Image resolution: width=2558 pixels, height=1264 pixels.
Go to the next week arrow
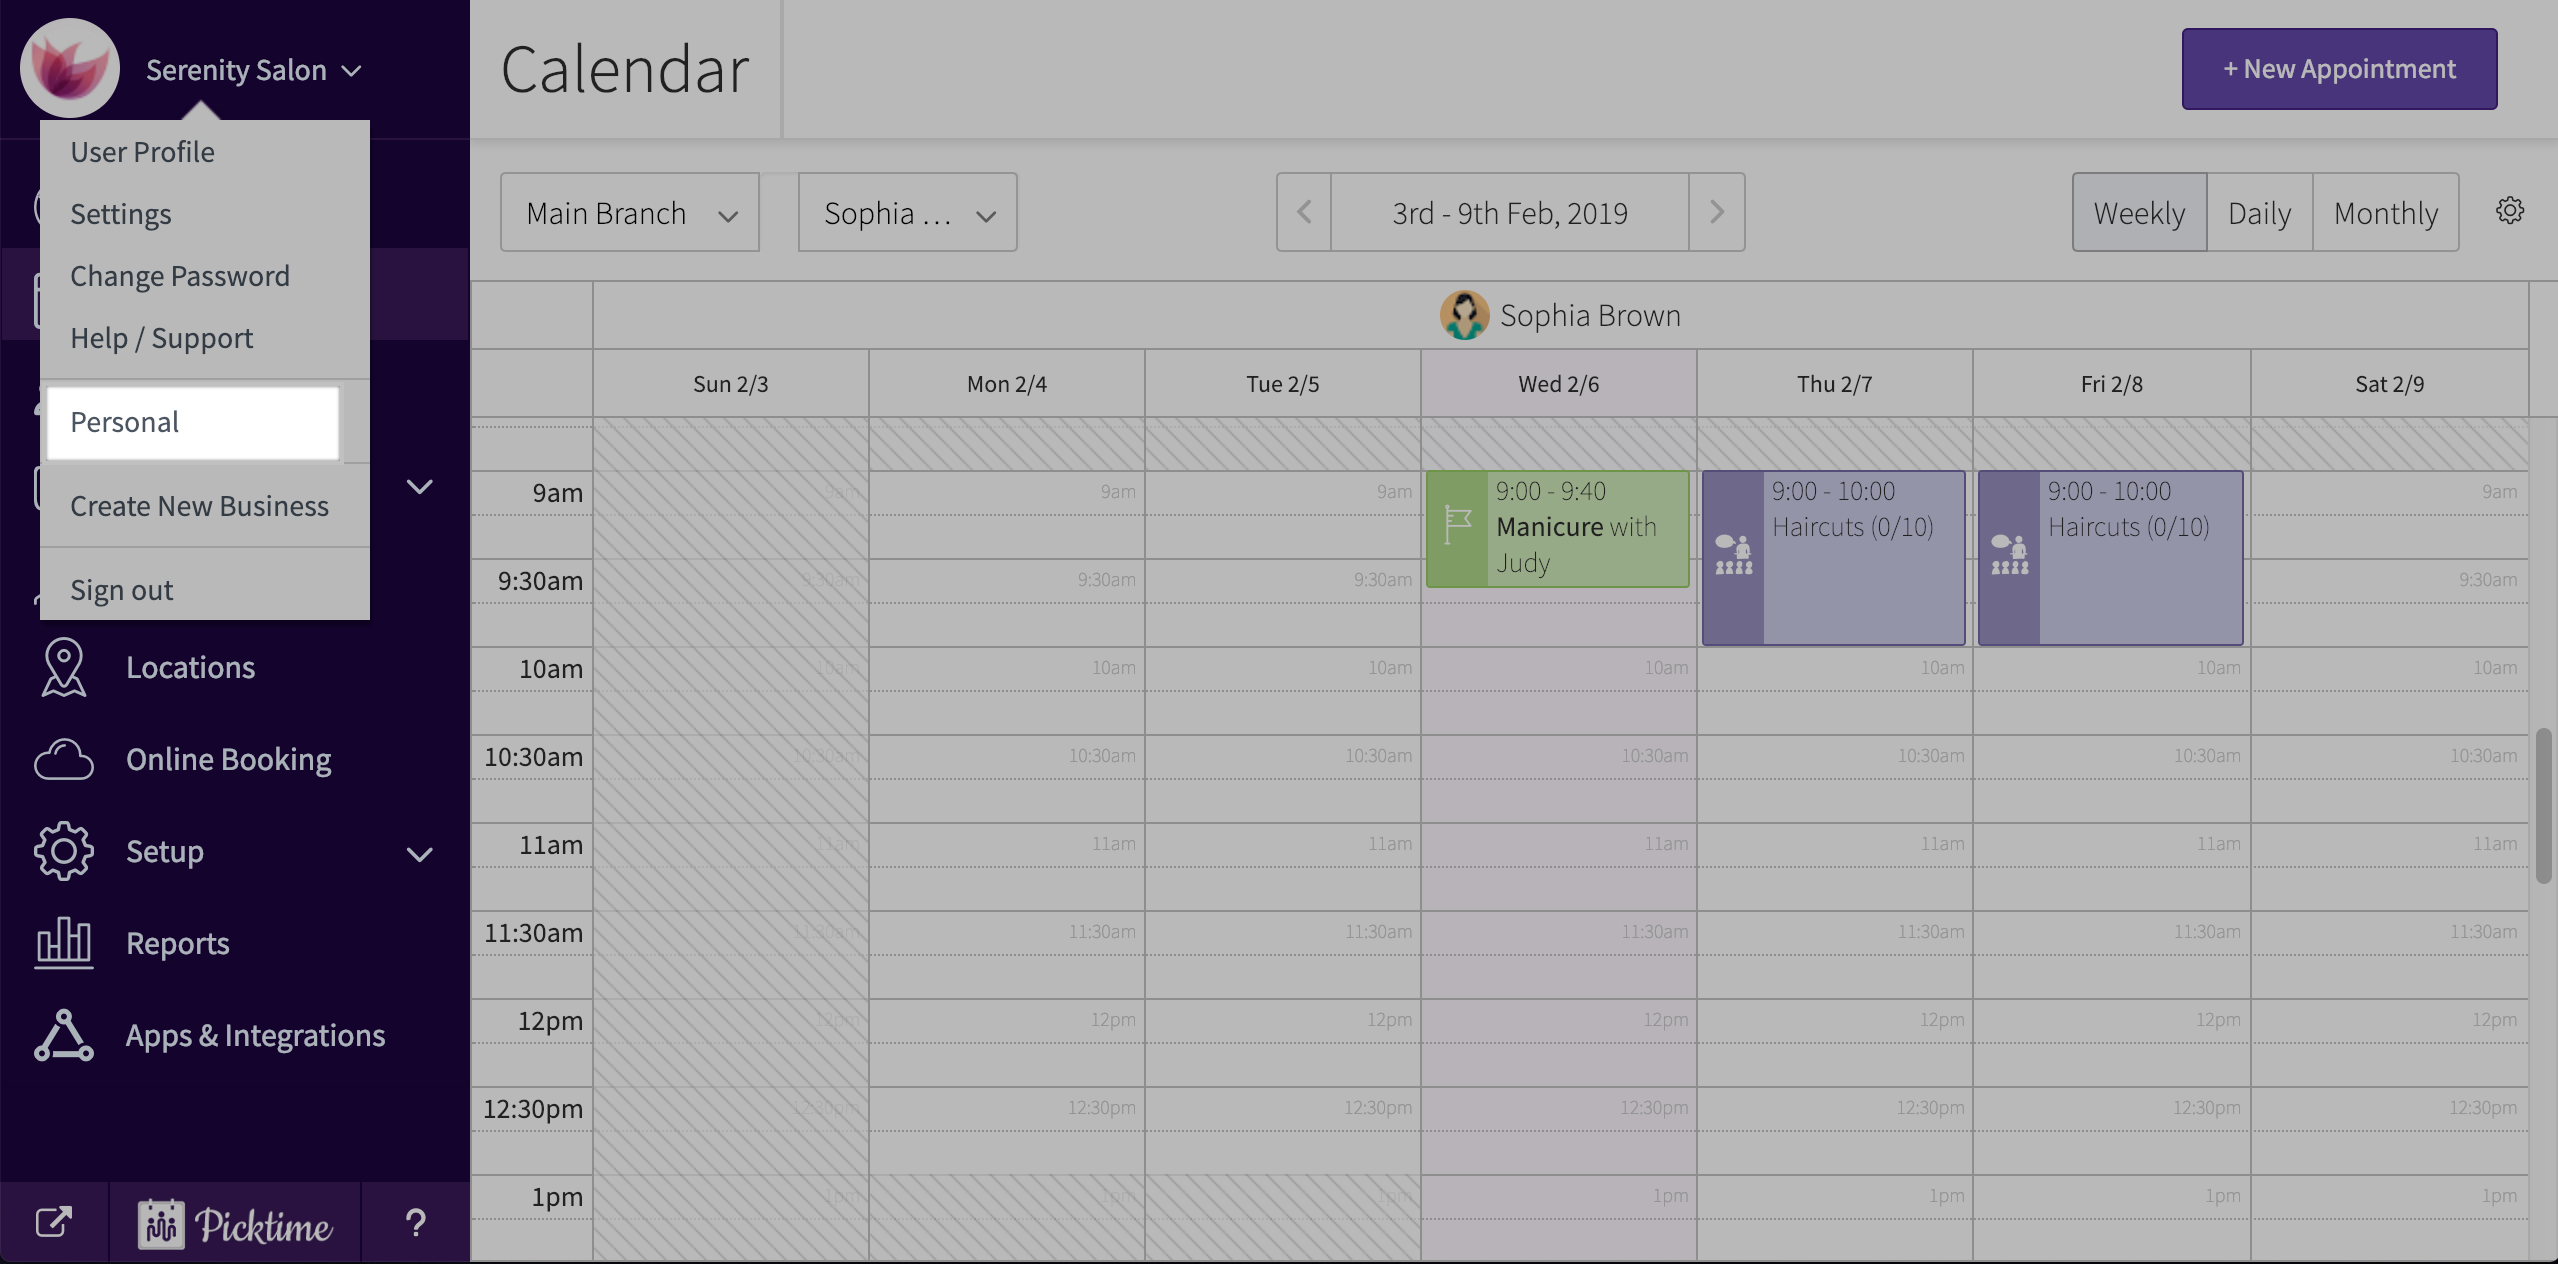1716,212
